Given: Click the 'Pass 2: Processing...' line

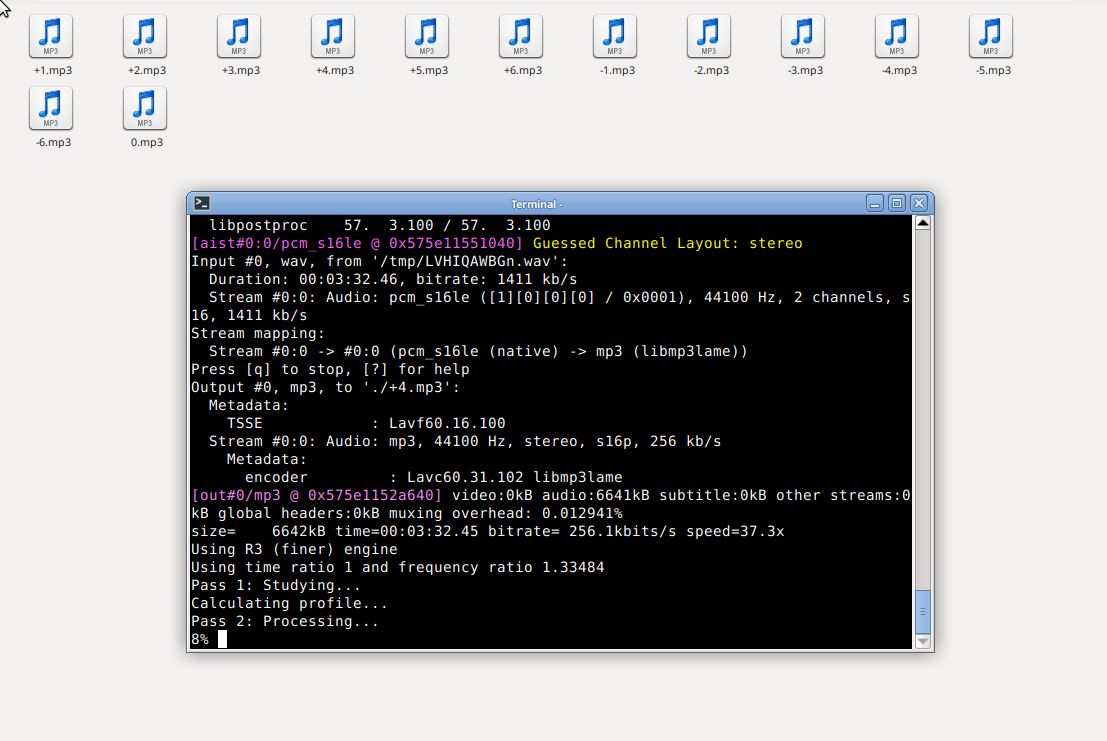Looking at the screenshot, I should click(x=285, y=621).
